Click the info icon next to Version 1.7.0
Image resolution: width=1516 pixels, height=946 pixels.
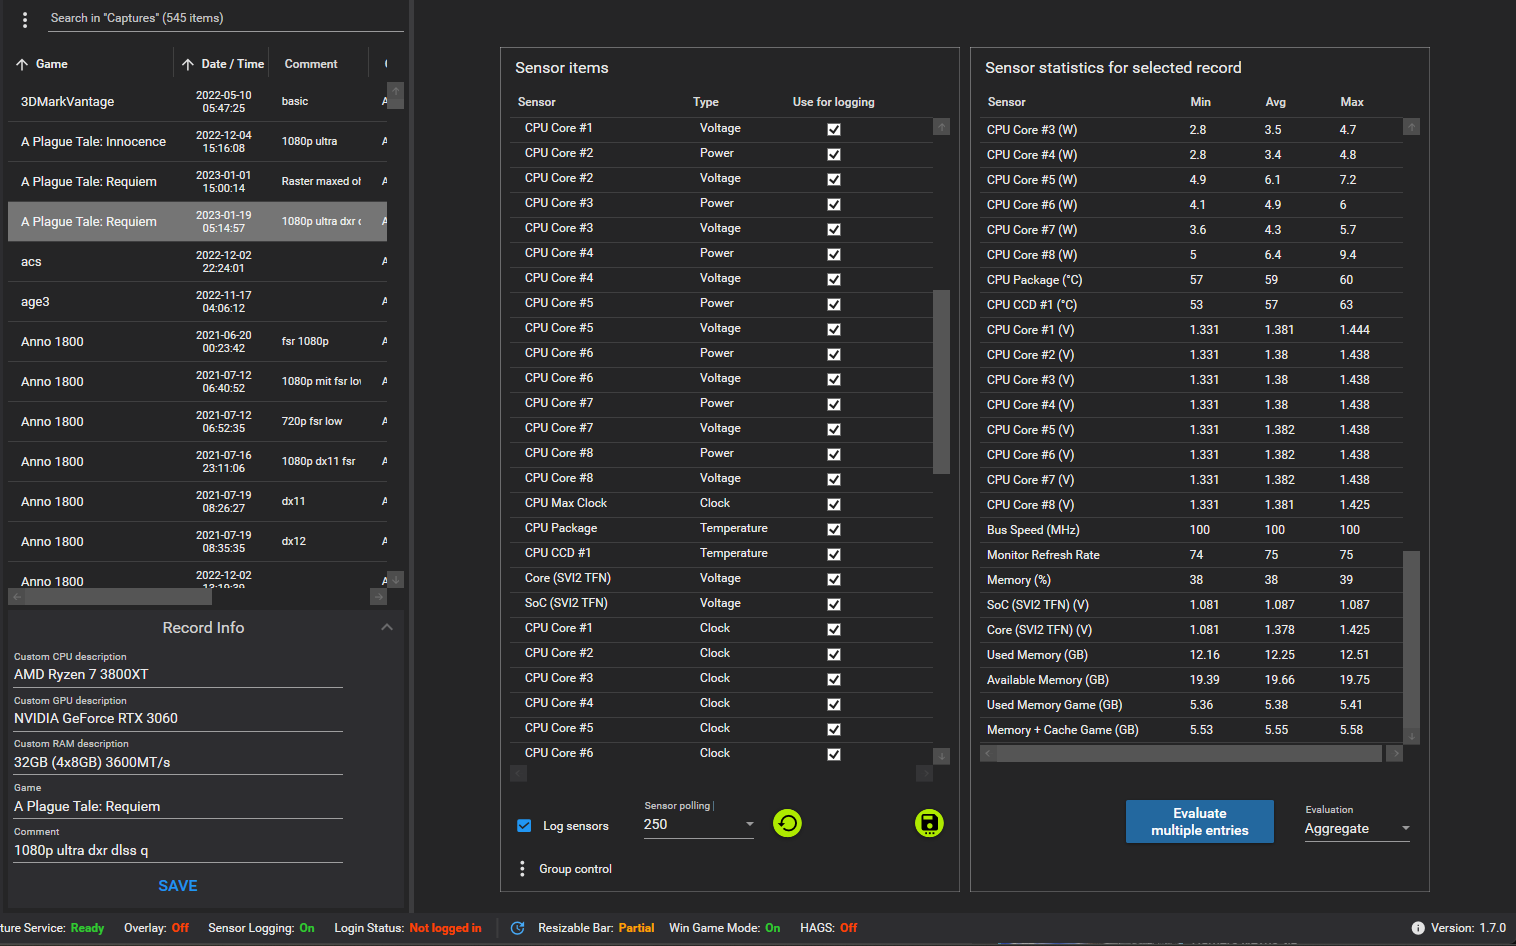1418,928
